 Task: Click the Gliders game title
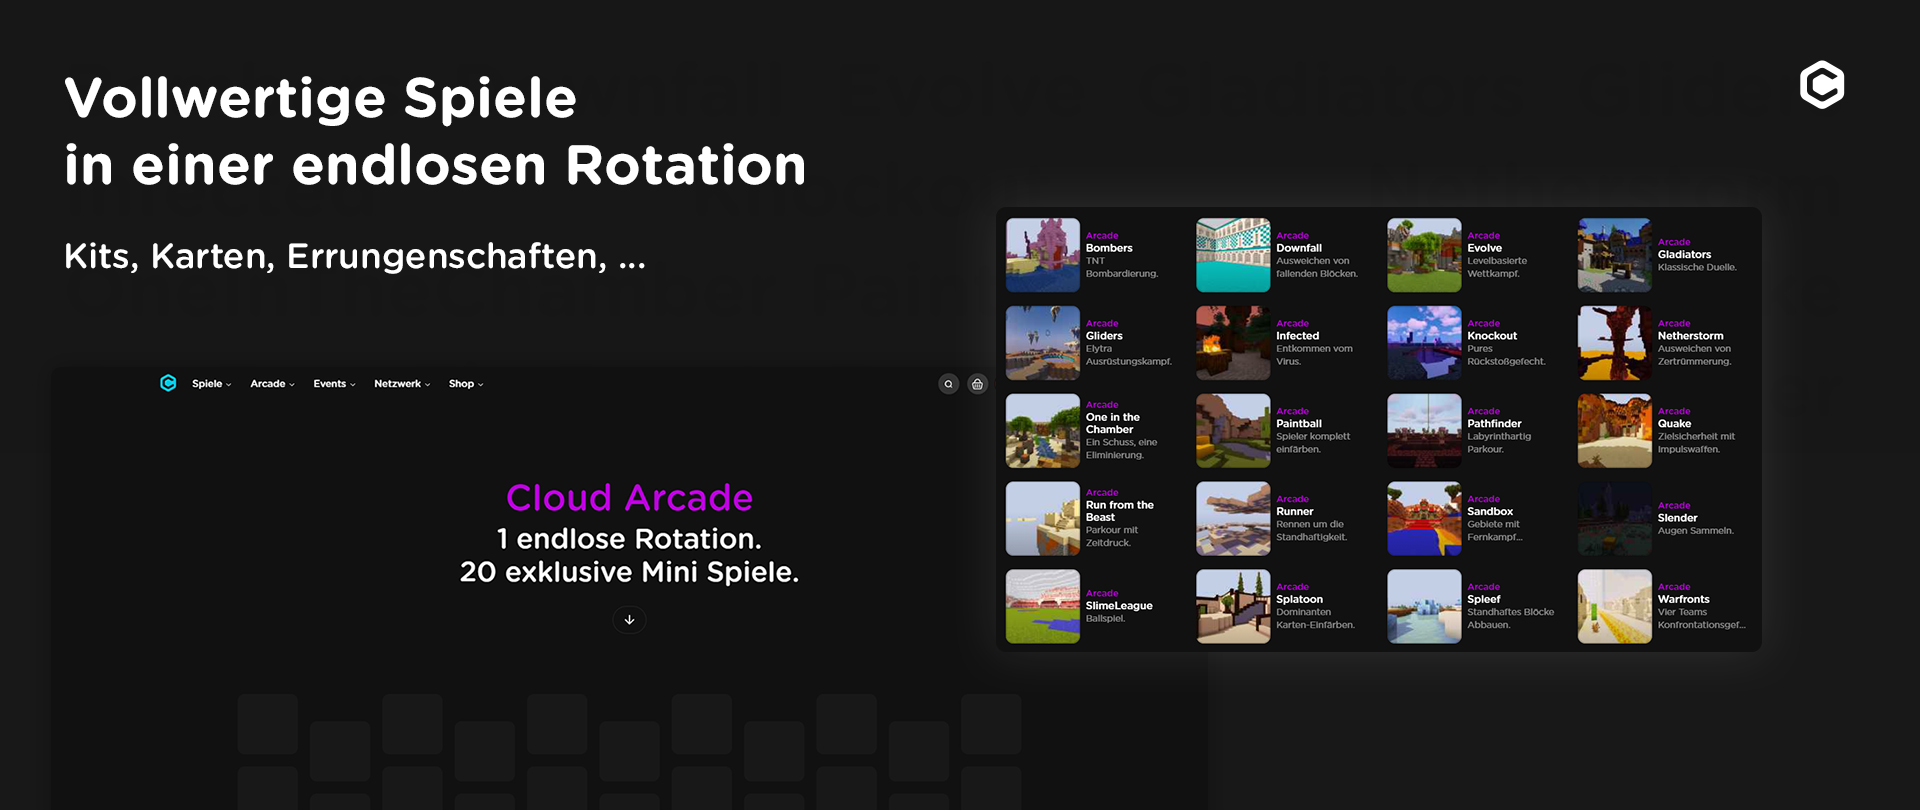1104,336
